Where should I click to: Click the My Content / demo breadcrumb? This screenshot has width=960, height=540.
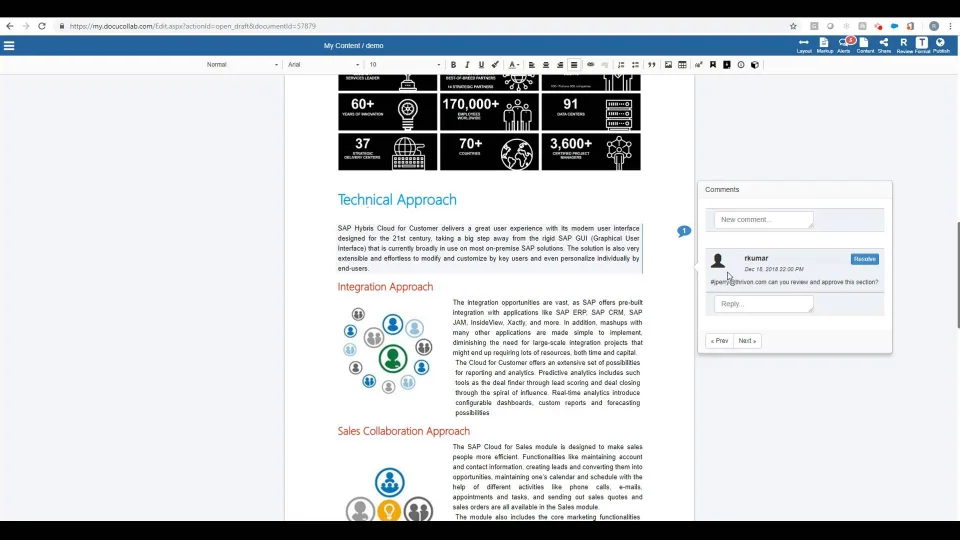[353, 46]
